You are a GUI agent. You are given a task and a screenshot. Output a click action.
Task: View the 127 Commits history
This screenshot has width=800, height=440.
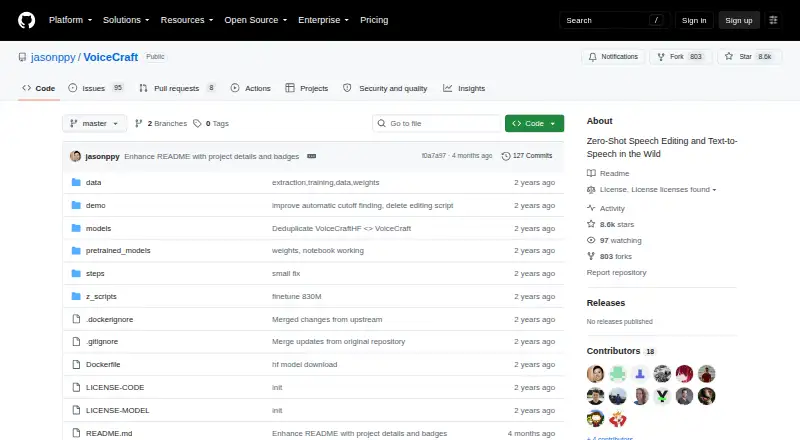[x=527, y=156]
